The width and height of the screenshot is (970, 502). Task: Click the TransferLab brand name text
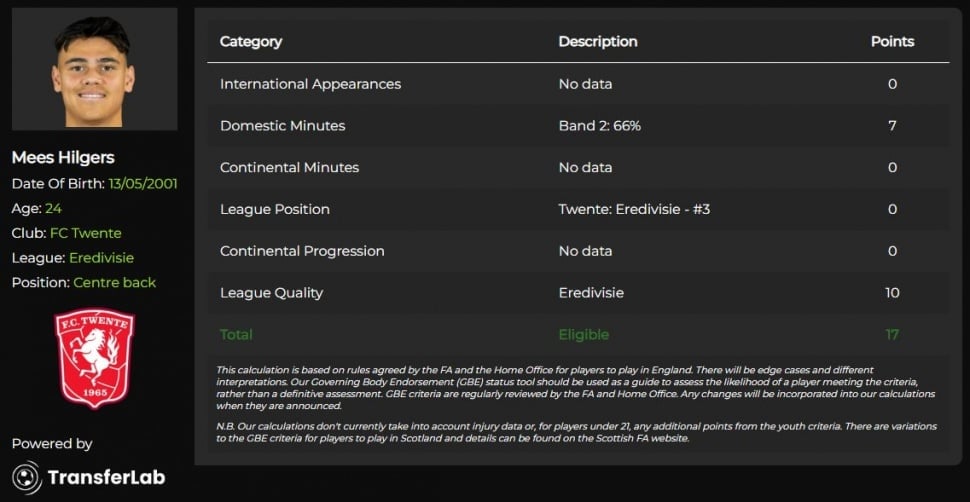pos(106,477)
